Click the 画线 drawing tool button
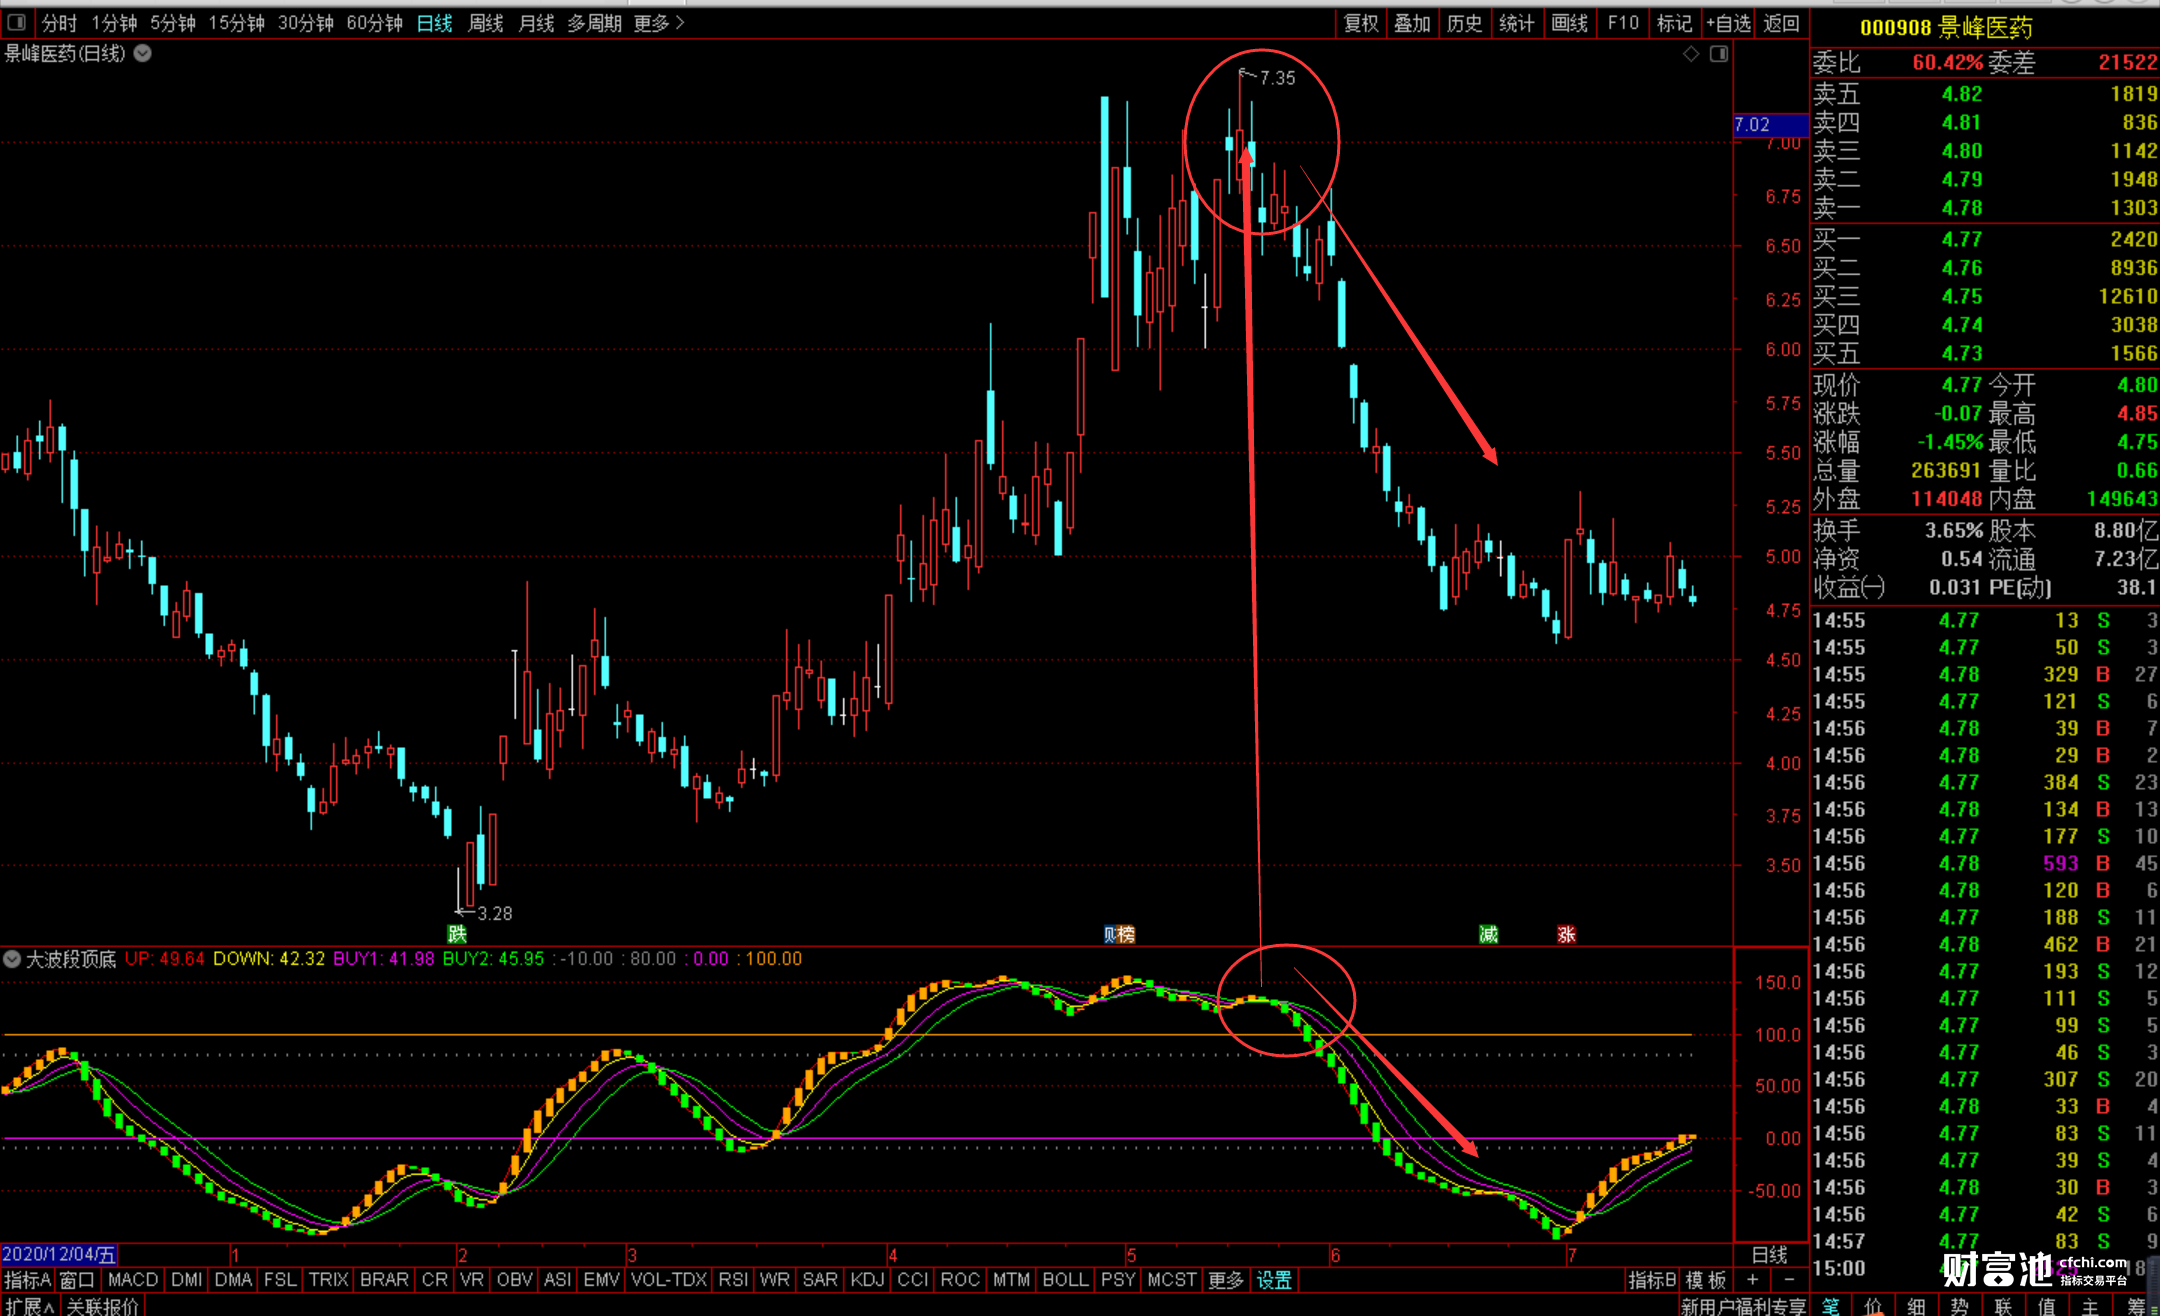The width and height of the screenshot is (2160, 1316). pyautogui.click(x=1569, y=22)
